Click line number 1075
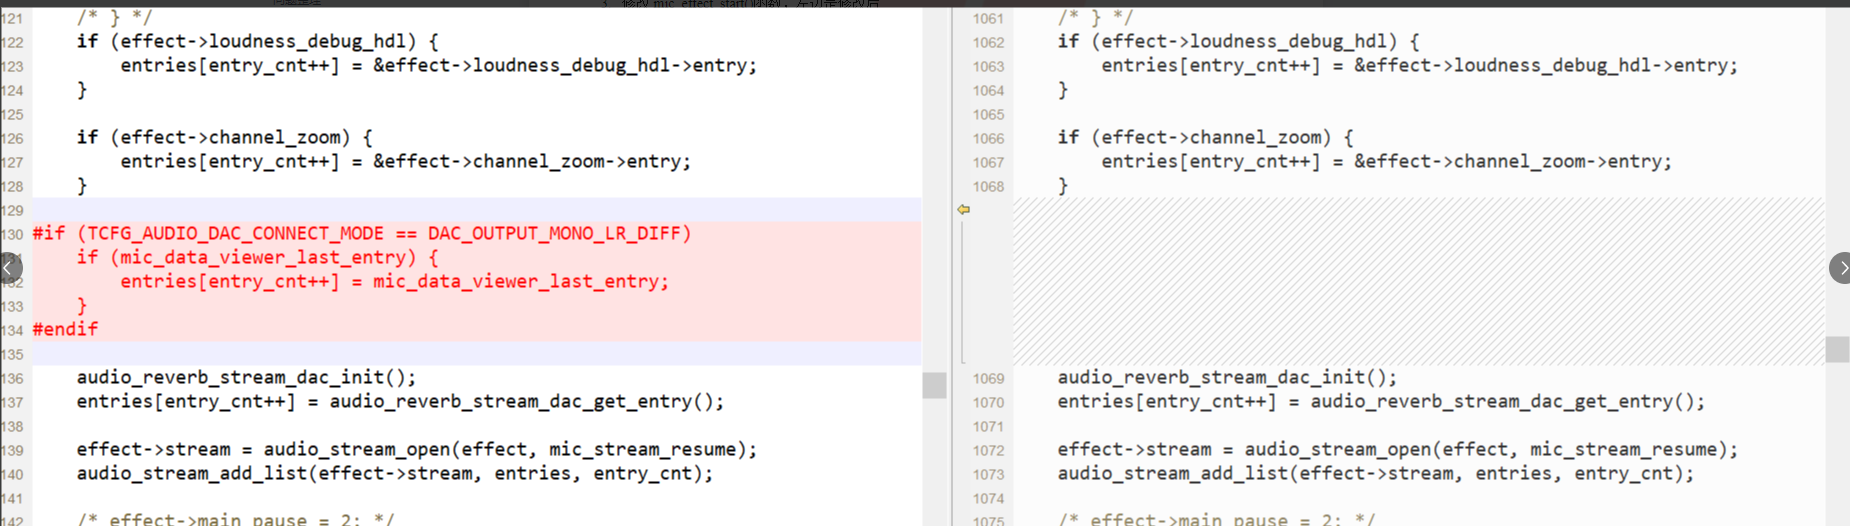Image resolution: width=1850 pixels, height=526 pixels. point(988,520)
